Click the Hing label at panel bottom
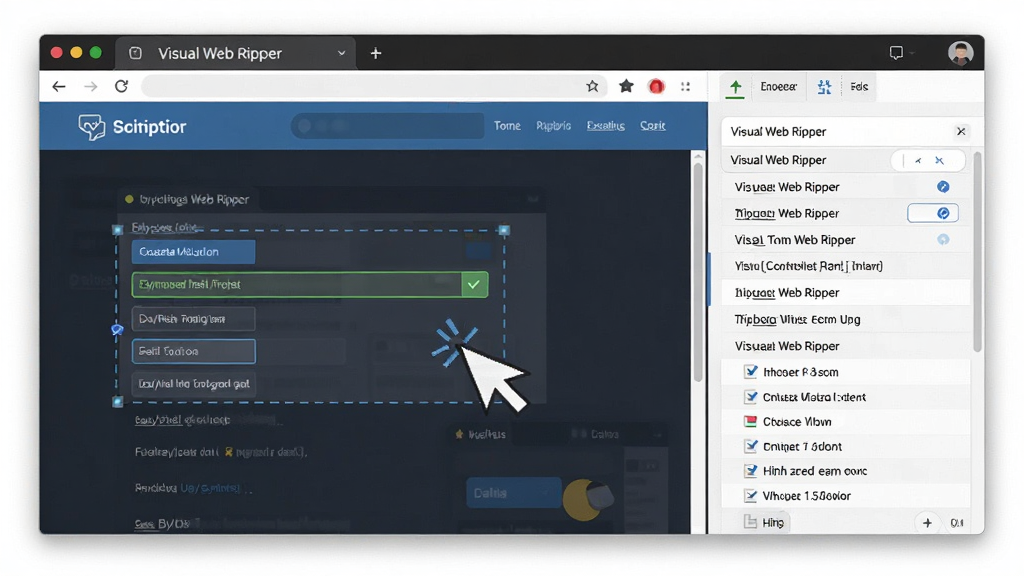 [x=773, y=522]
